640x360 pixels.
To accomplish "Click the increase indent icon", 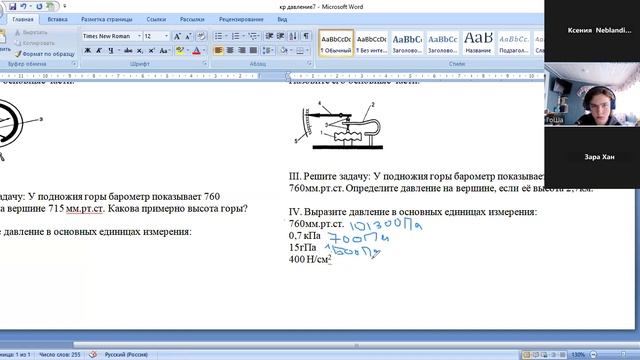I will tap(280, 36).
